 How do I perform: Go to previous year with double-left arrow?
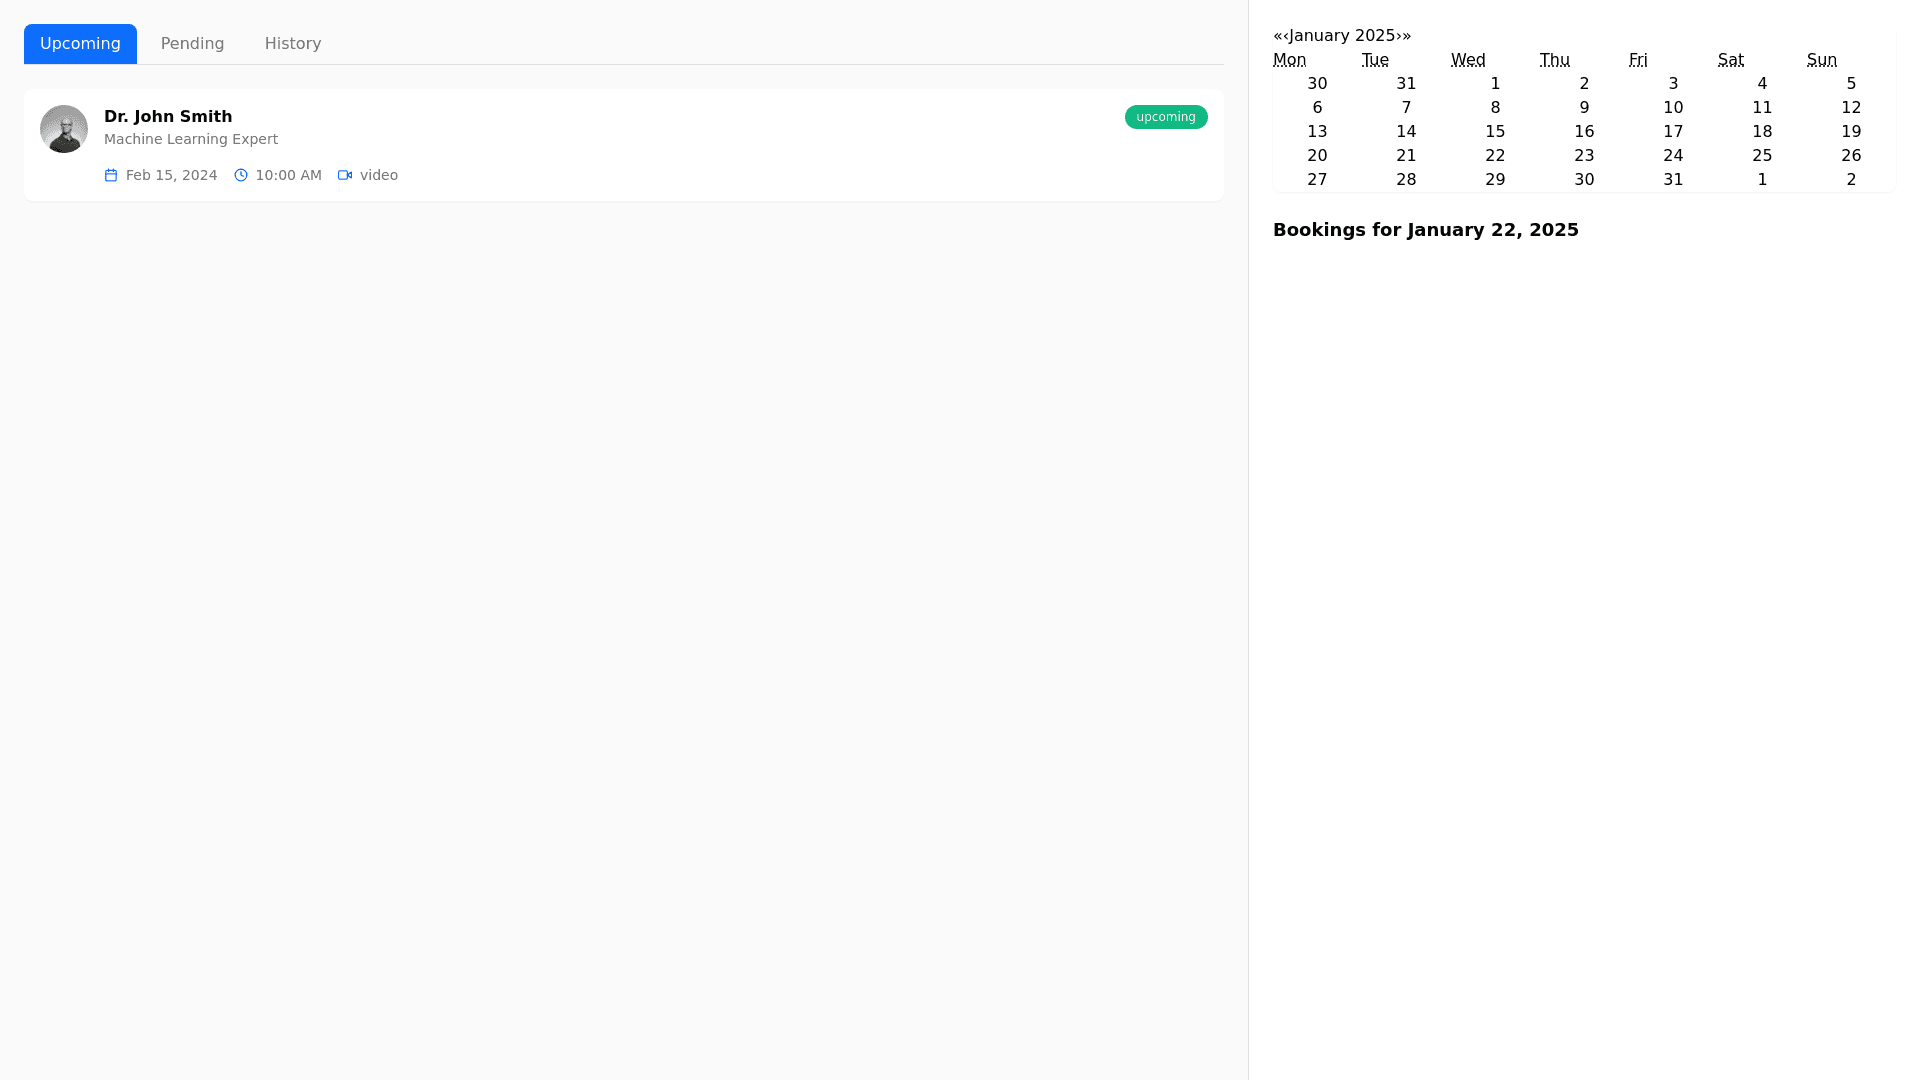pyautogui.click(x=1278, y=36)
